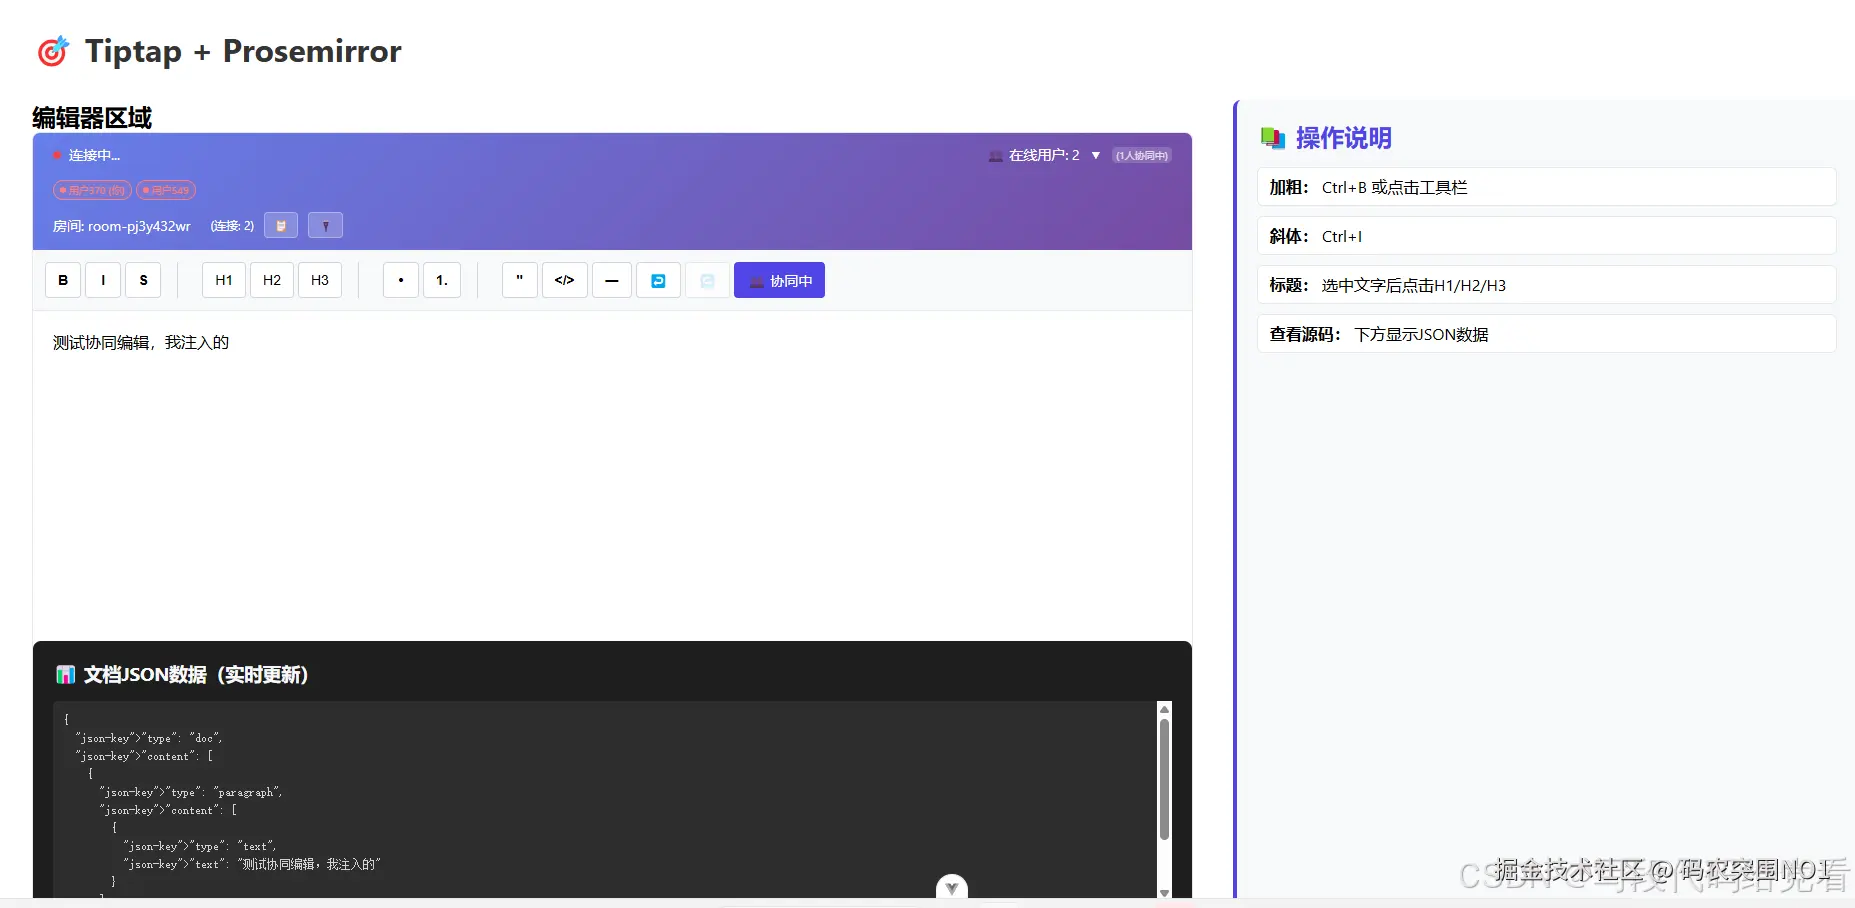1855x908 pixels.
Task: Click the 协同中 collaboration button
Action: 779,280
